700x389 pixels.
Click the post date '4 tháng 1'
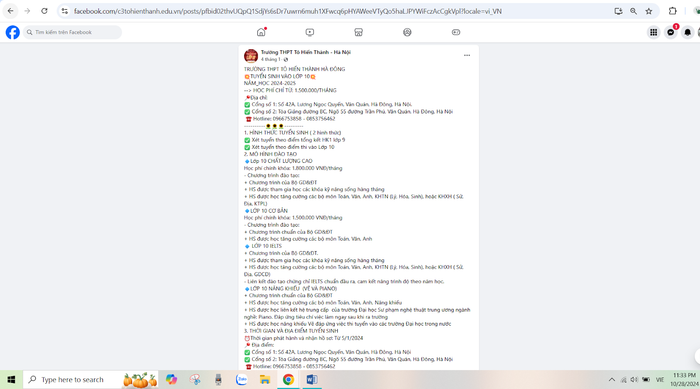(x=271, y=59)
